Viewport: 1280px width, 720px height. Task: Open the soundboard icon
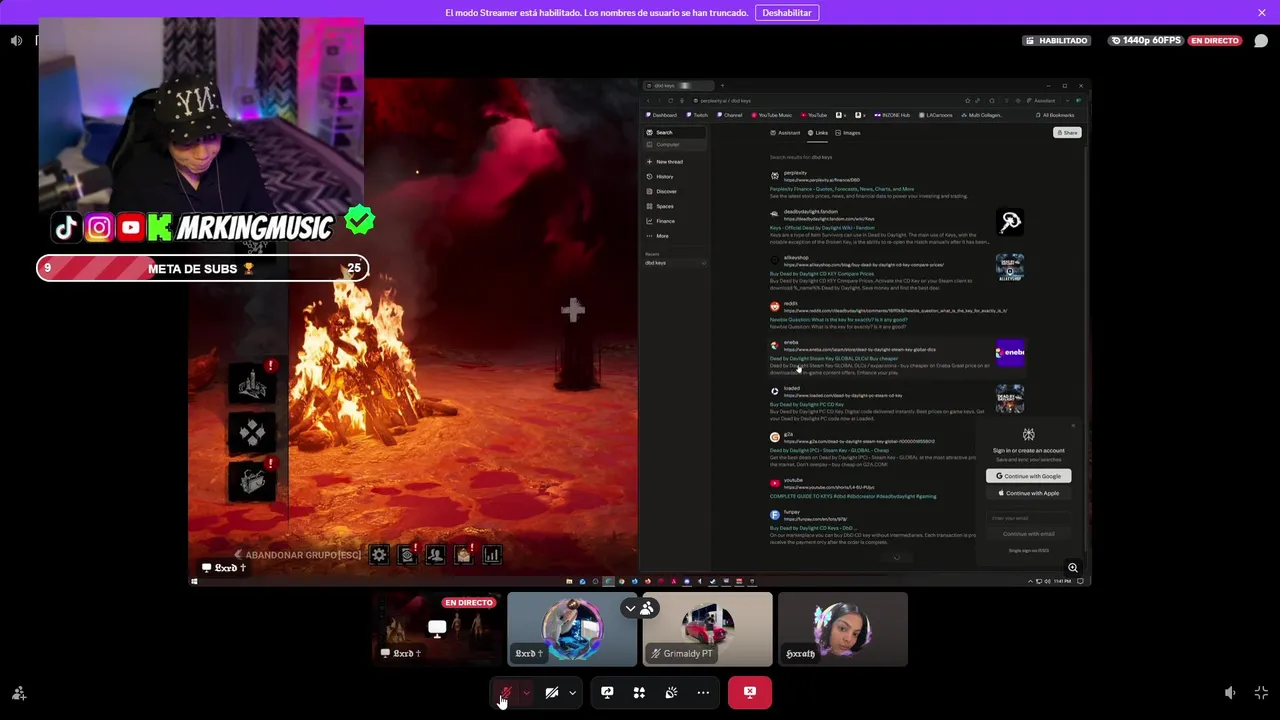coord(671,692)
